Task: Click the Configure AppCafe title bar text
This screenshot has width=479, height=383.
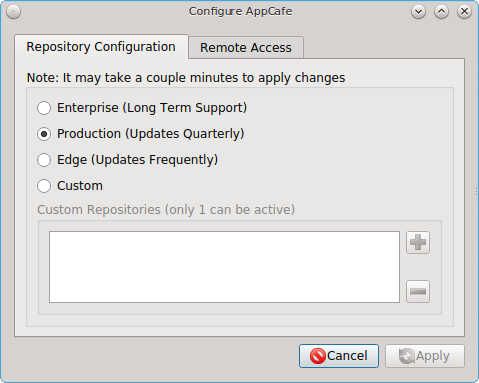Action: 240,11
